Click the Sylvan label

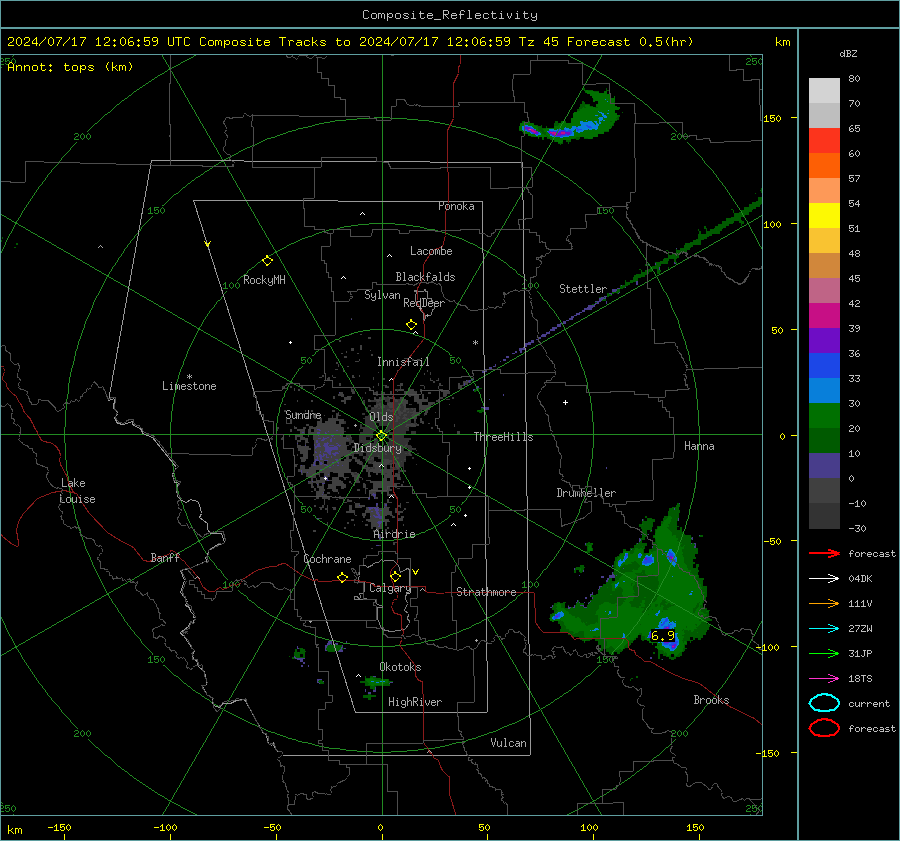(382, 295)
